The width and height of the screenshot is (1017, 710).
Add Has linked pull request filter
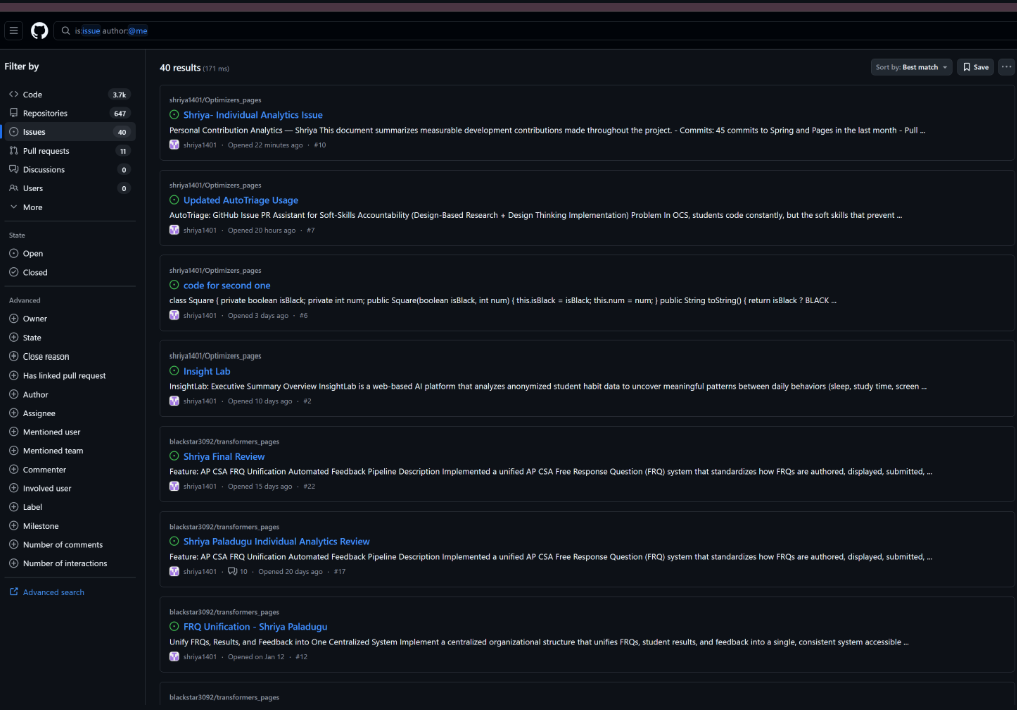pos(64,376)
